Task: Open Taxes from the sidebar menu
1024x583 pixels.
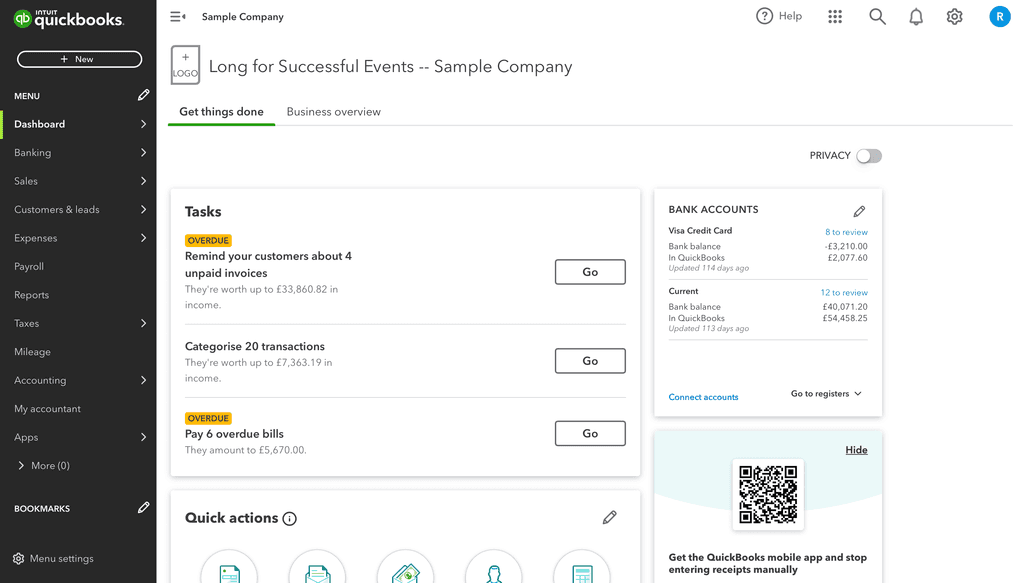Action: [32, 323]
